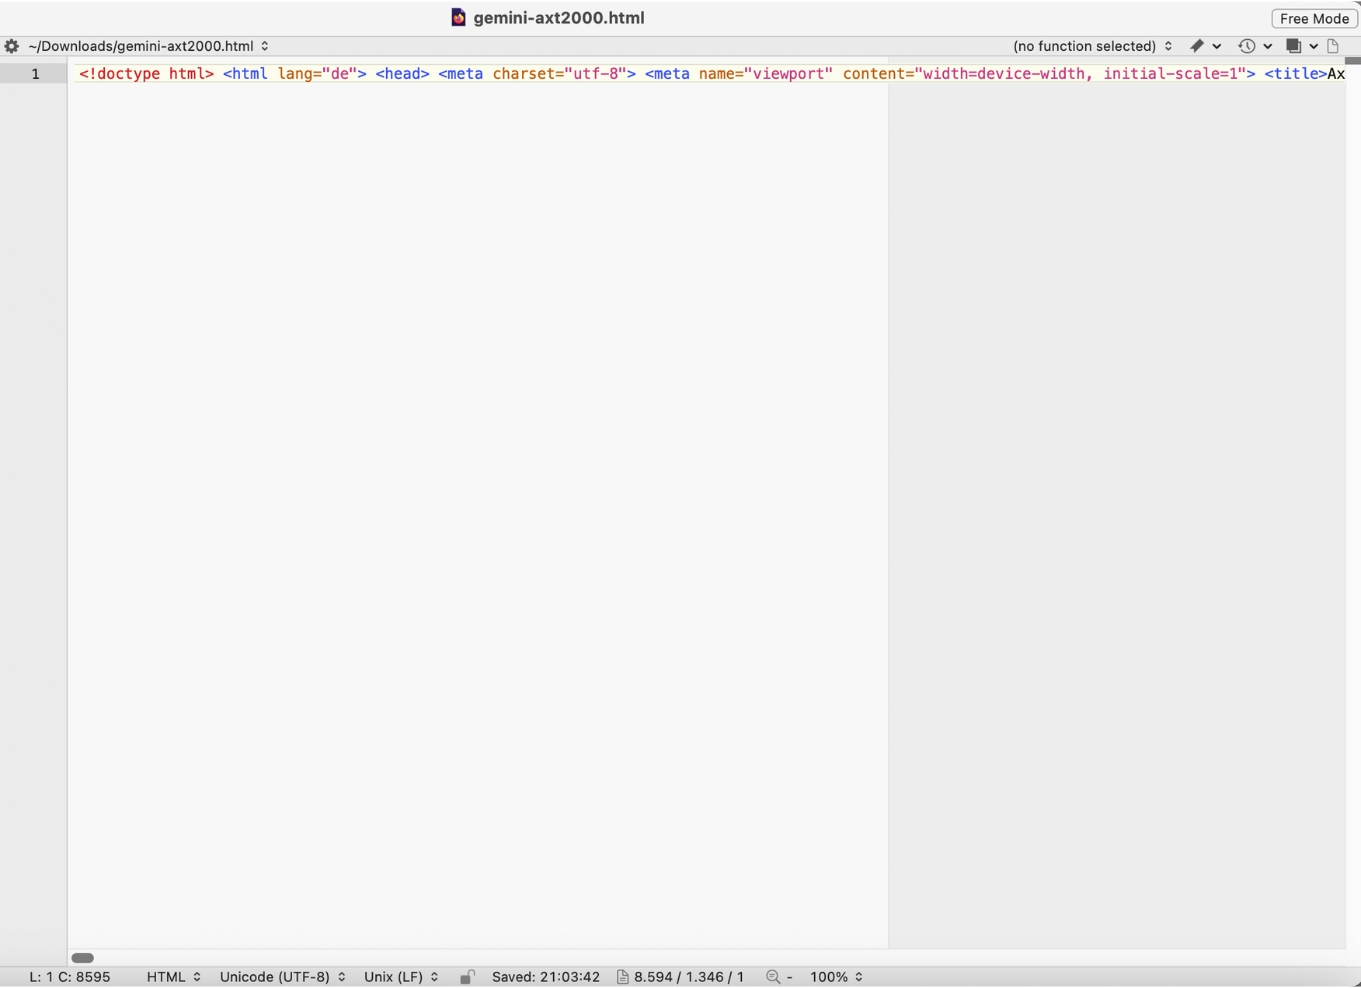Screen dimensions: 1361x988
Task: Click line number 1 in the gutter
Action: [35, 73]
